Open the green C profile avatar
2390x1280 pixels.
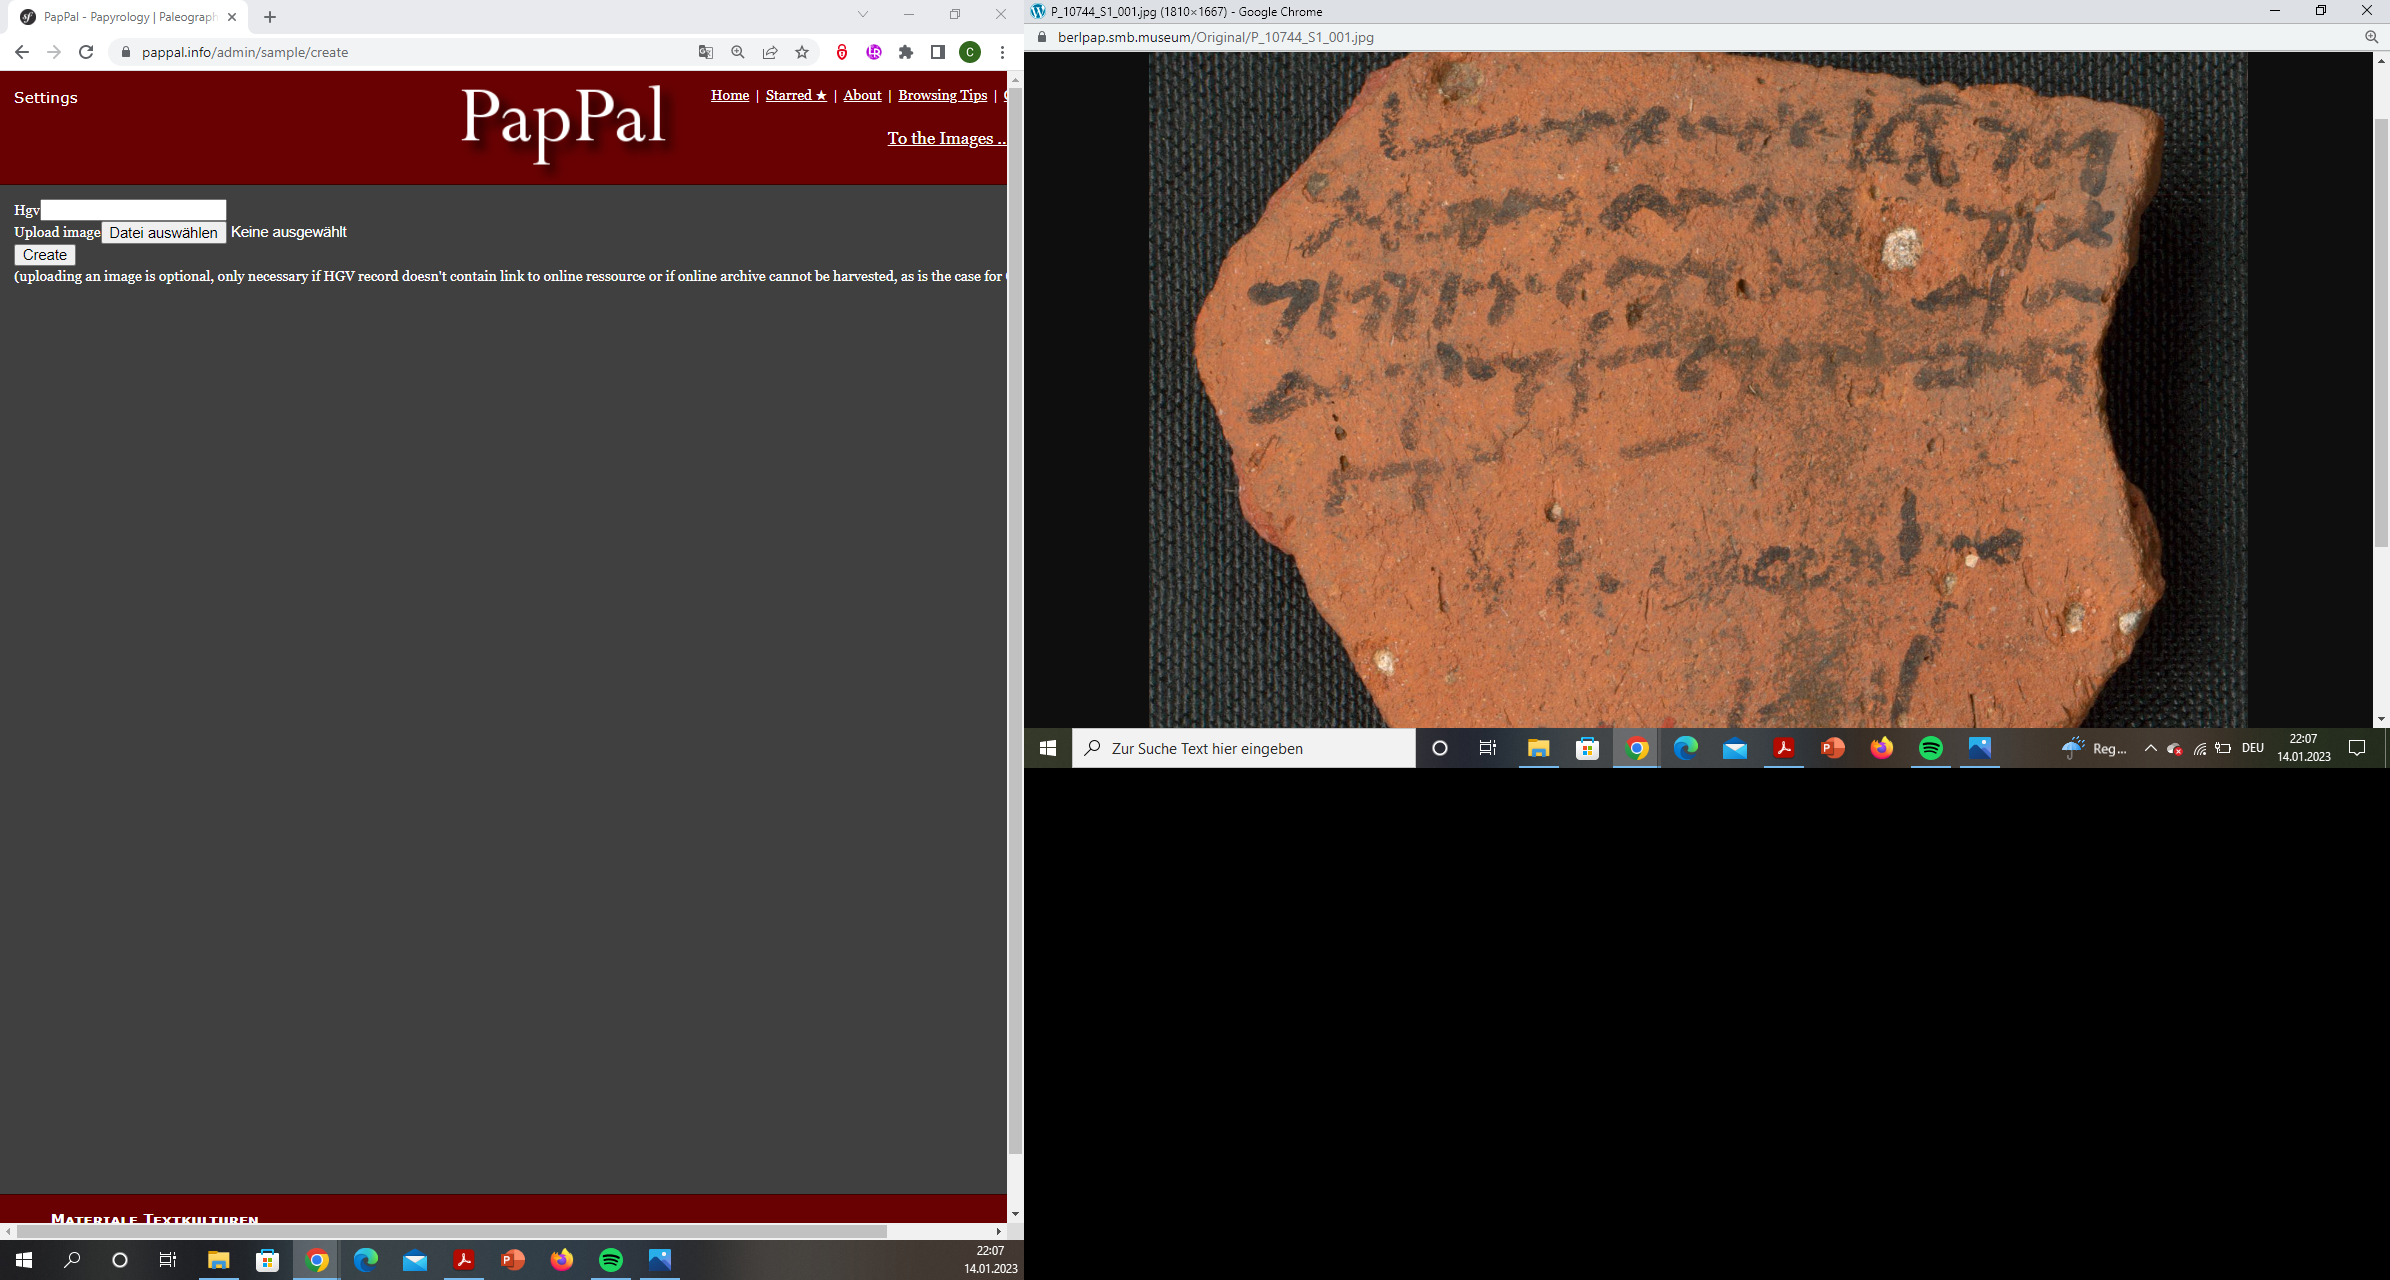tap(970, 52)
